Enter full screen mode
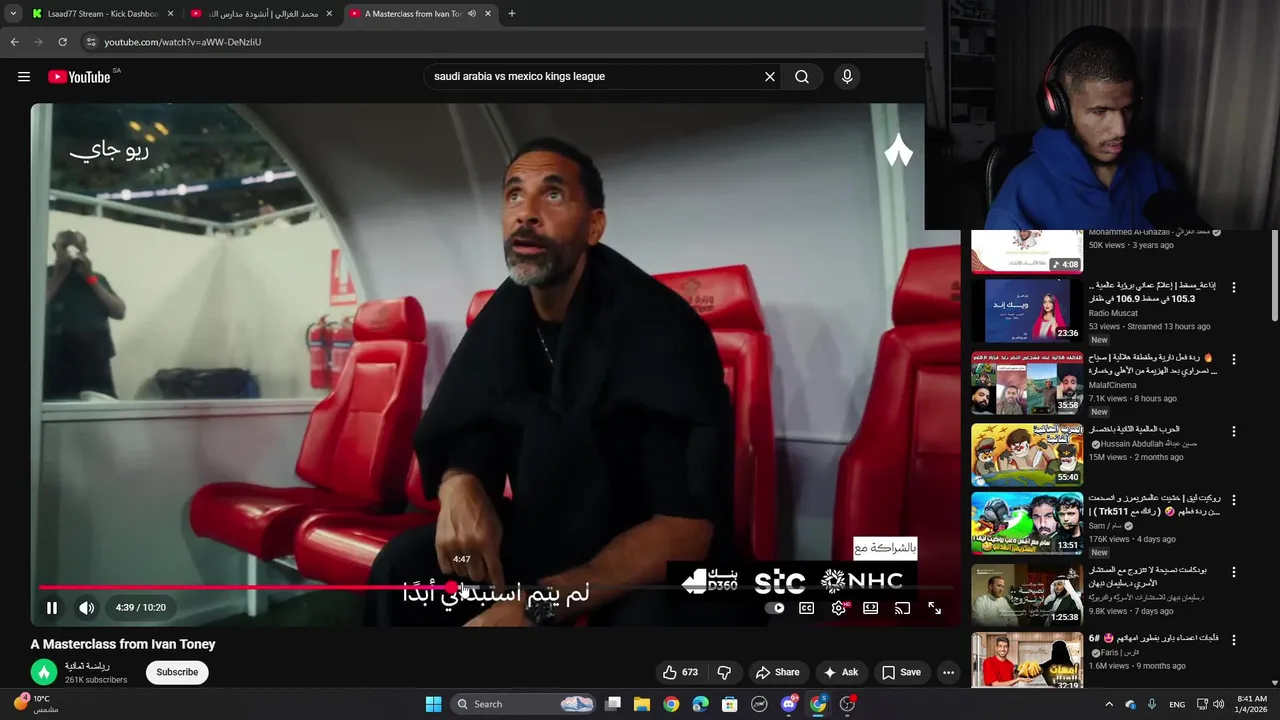 [x=934, y=608]
